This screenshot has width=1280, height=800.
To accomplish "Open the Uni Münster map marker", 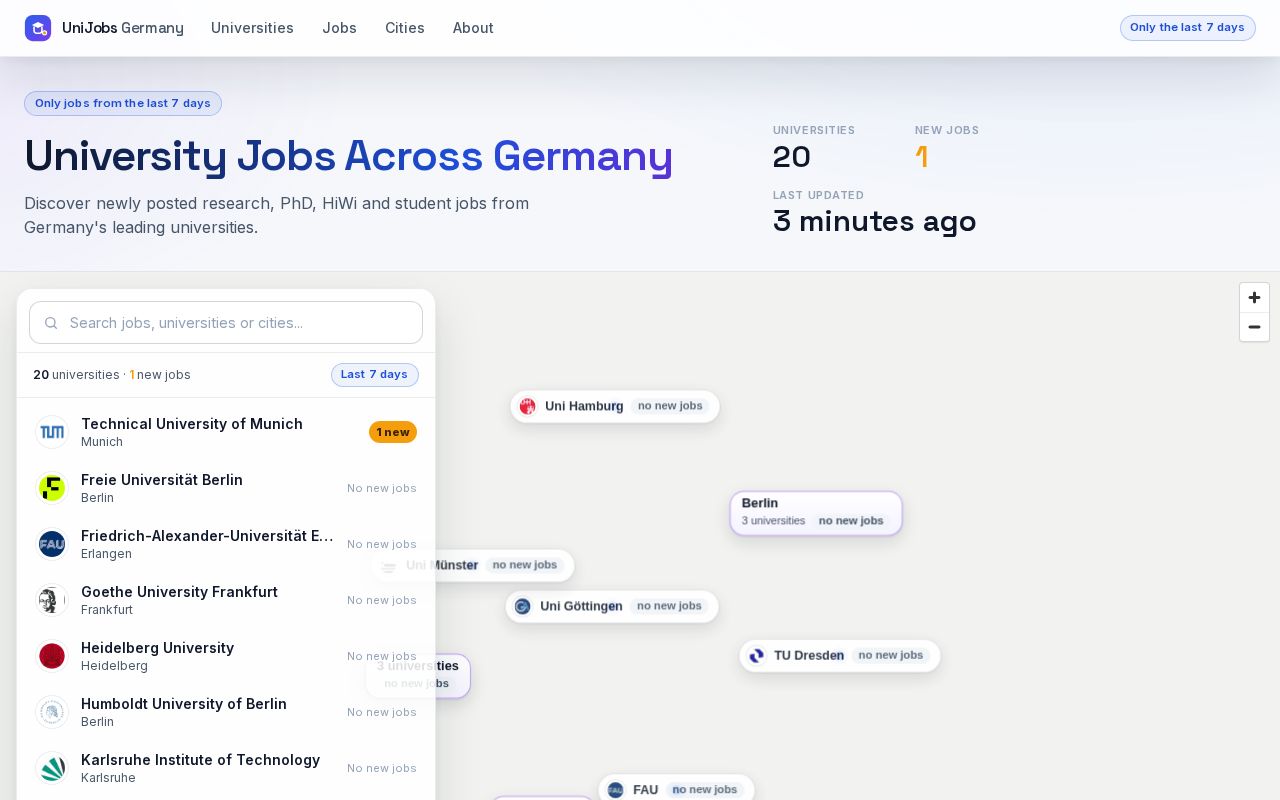I will (x=472, y=566).
